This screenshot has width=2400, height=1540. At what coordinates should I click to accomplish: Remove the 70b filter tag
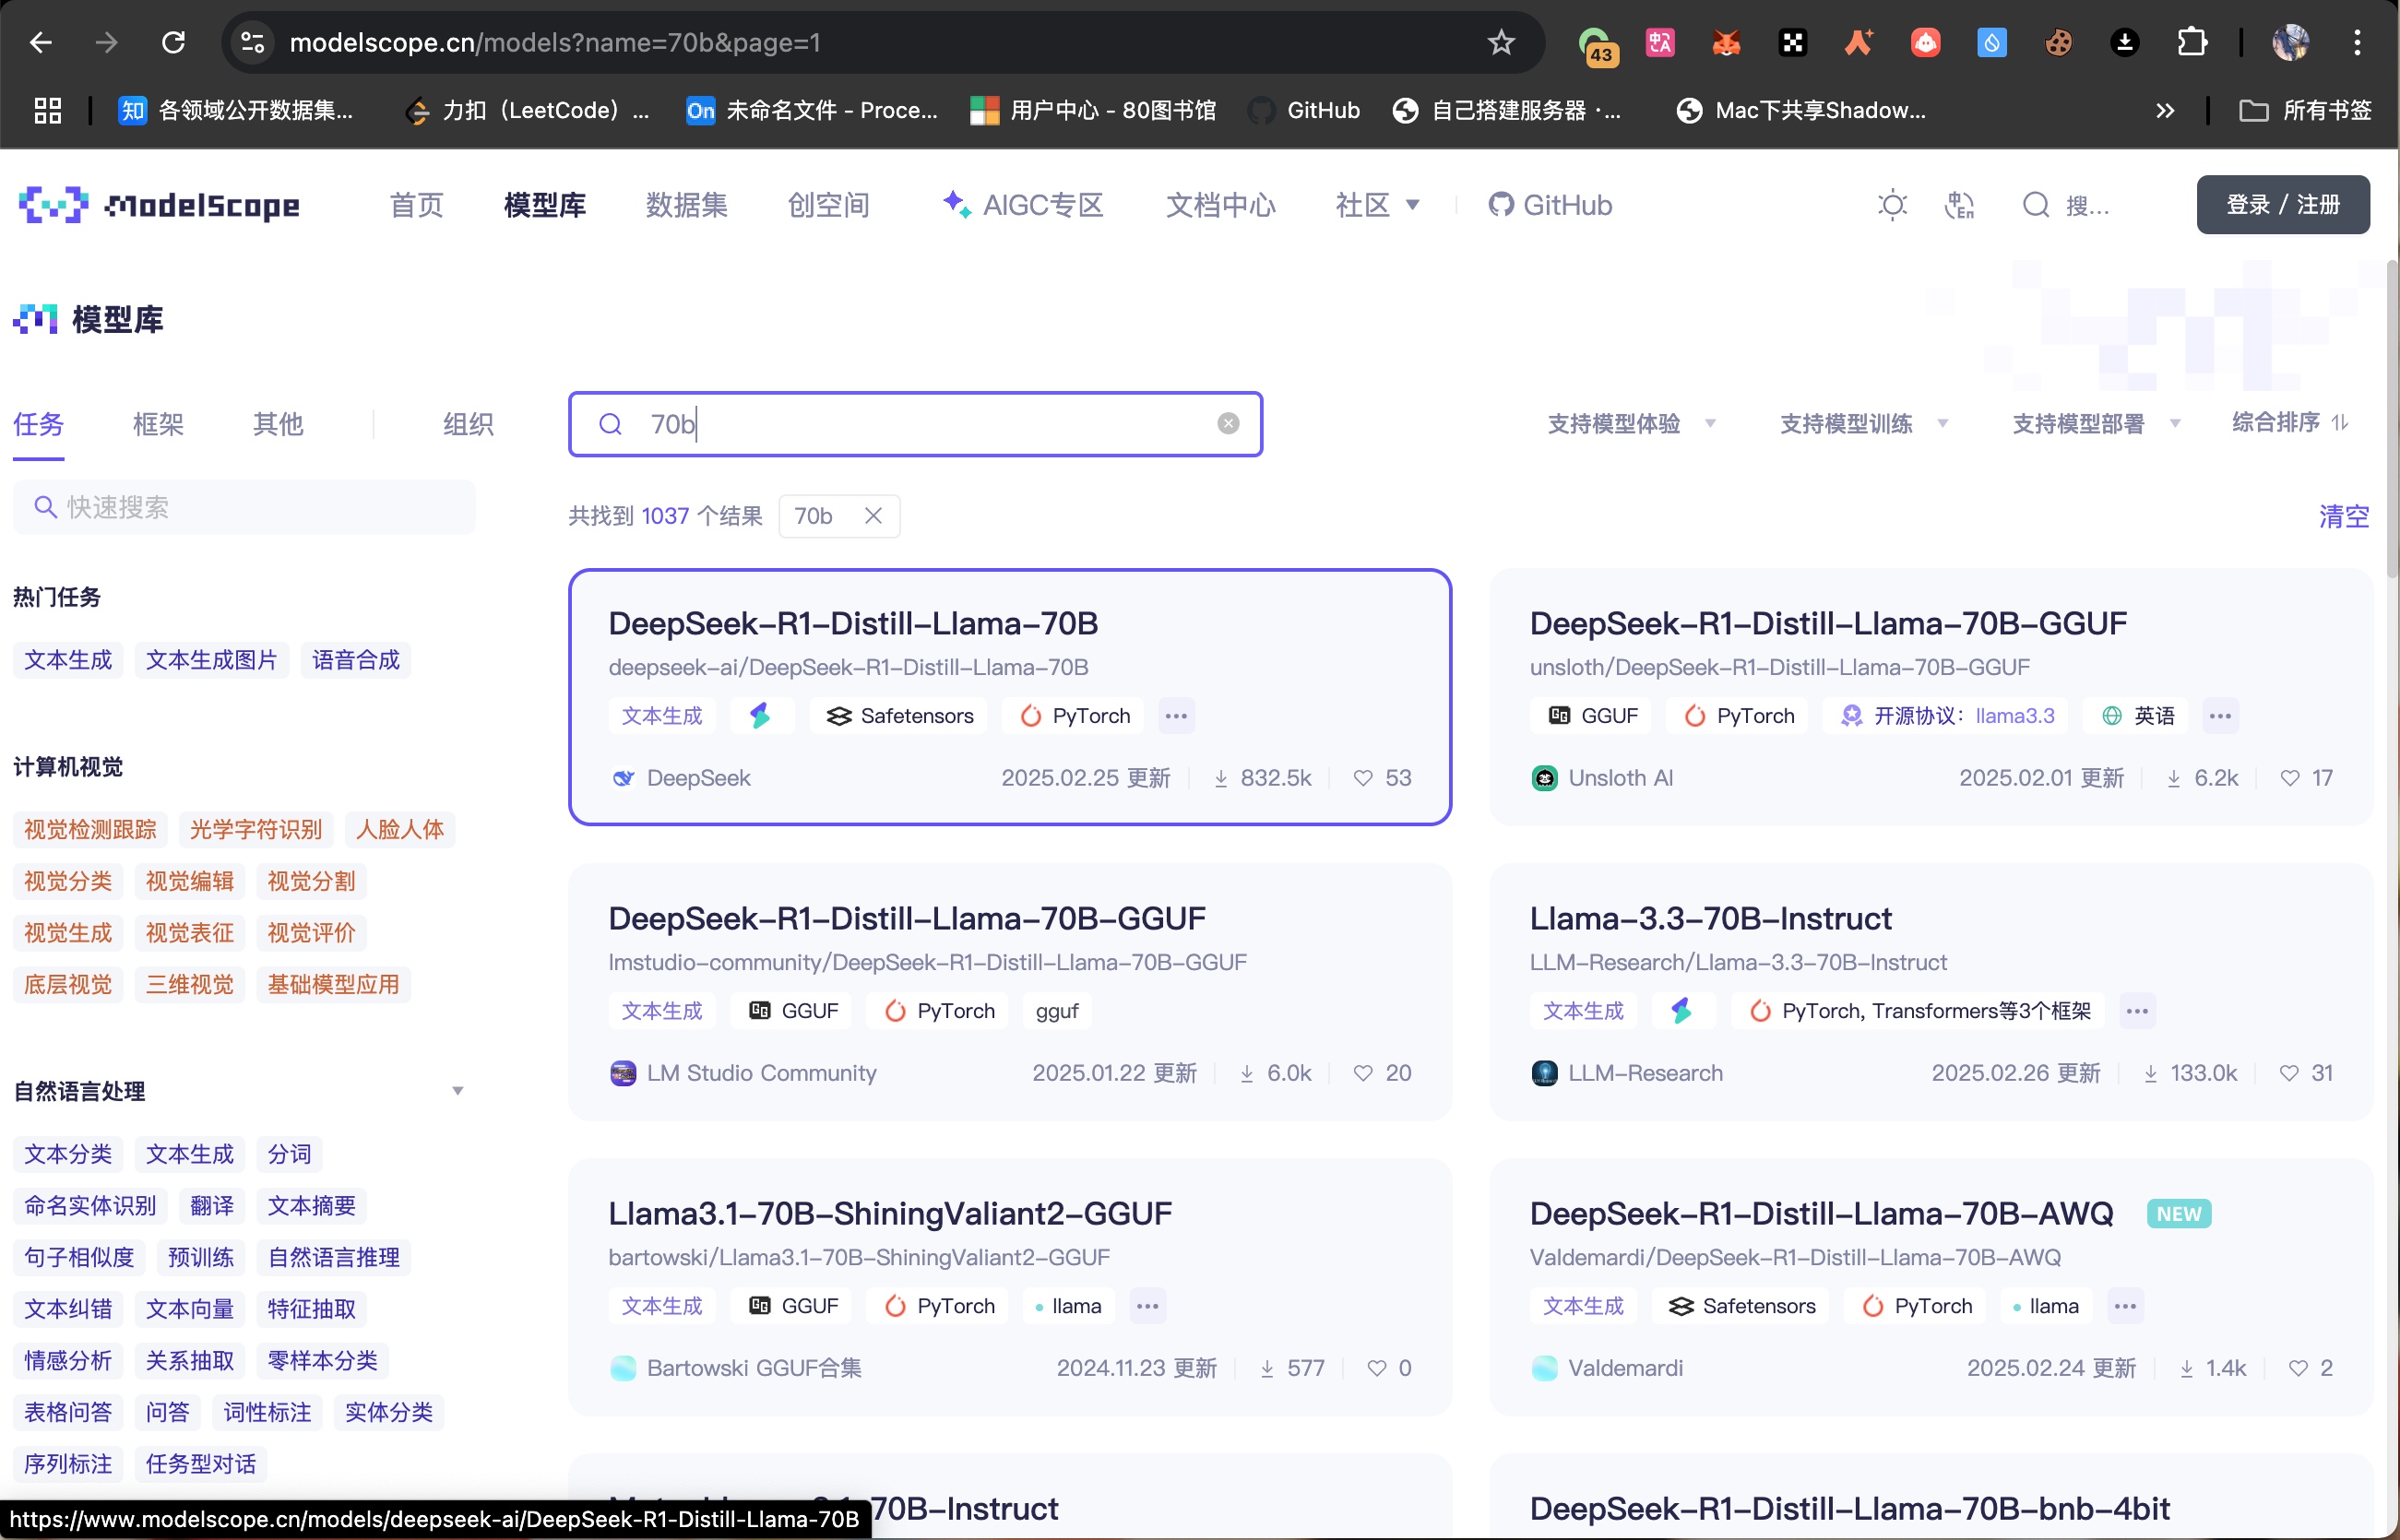[873, 516]
